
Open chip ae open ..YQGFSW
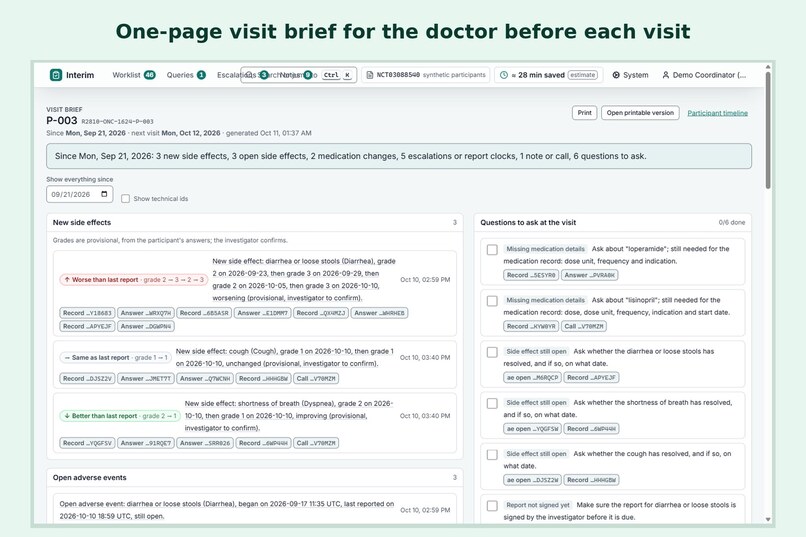(532, 429)
